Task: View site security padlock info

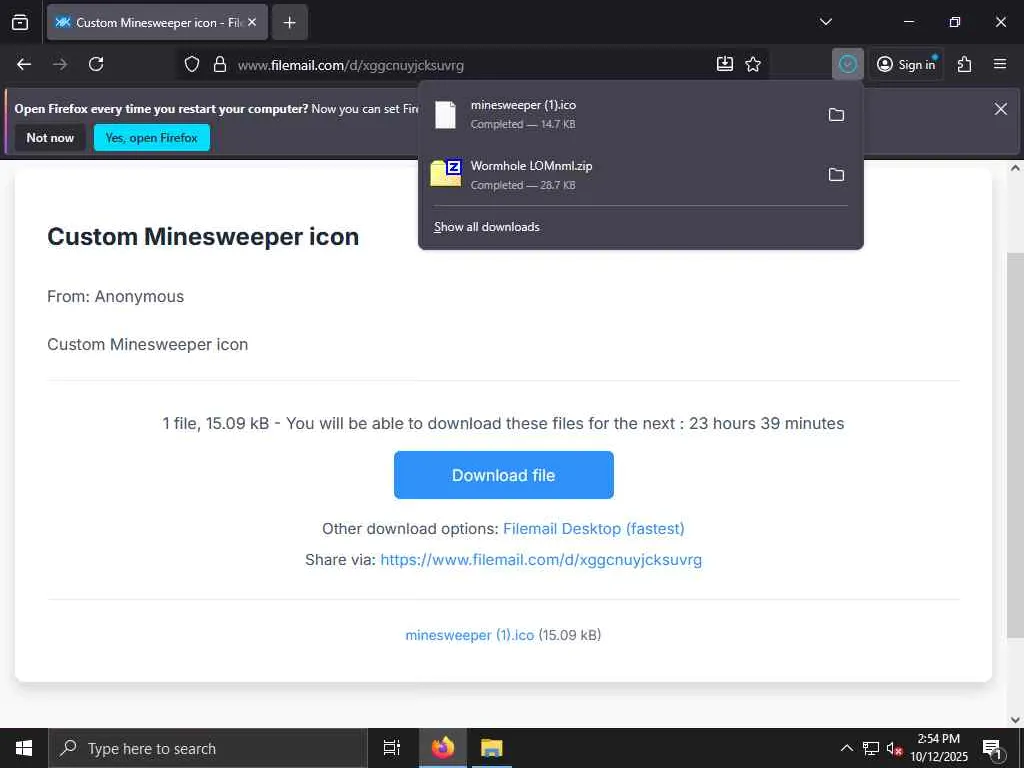Action: click(220, 64)
